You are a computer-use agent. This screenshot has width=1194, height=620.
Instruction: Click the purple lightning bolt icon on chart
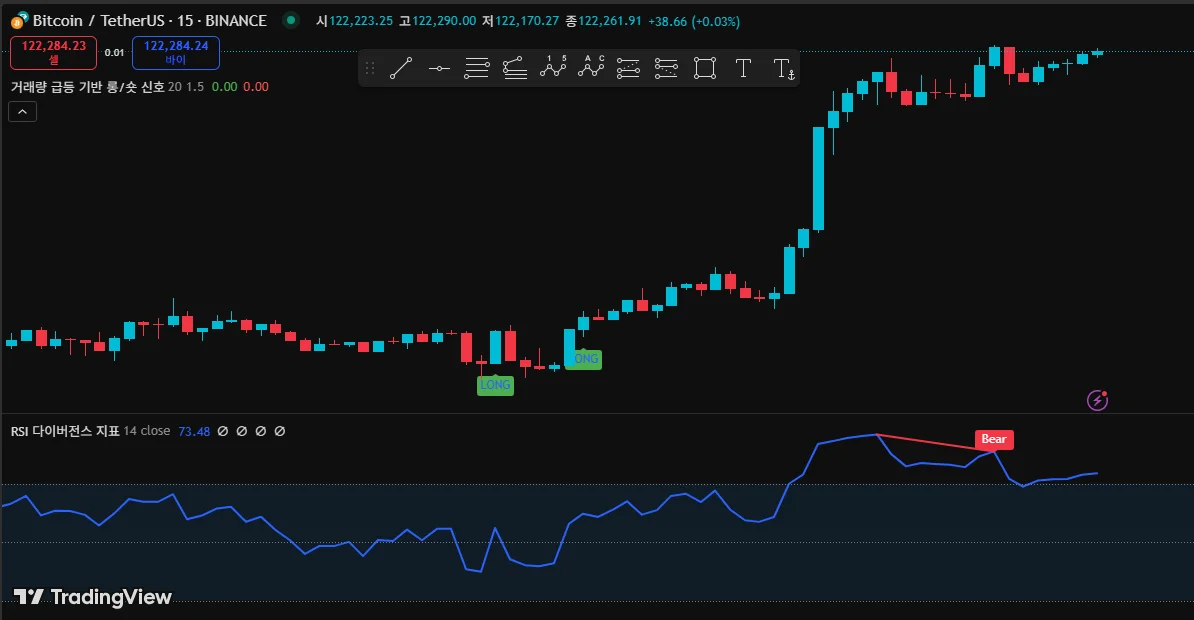1097,400
